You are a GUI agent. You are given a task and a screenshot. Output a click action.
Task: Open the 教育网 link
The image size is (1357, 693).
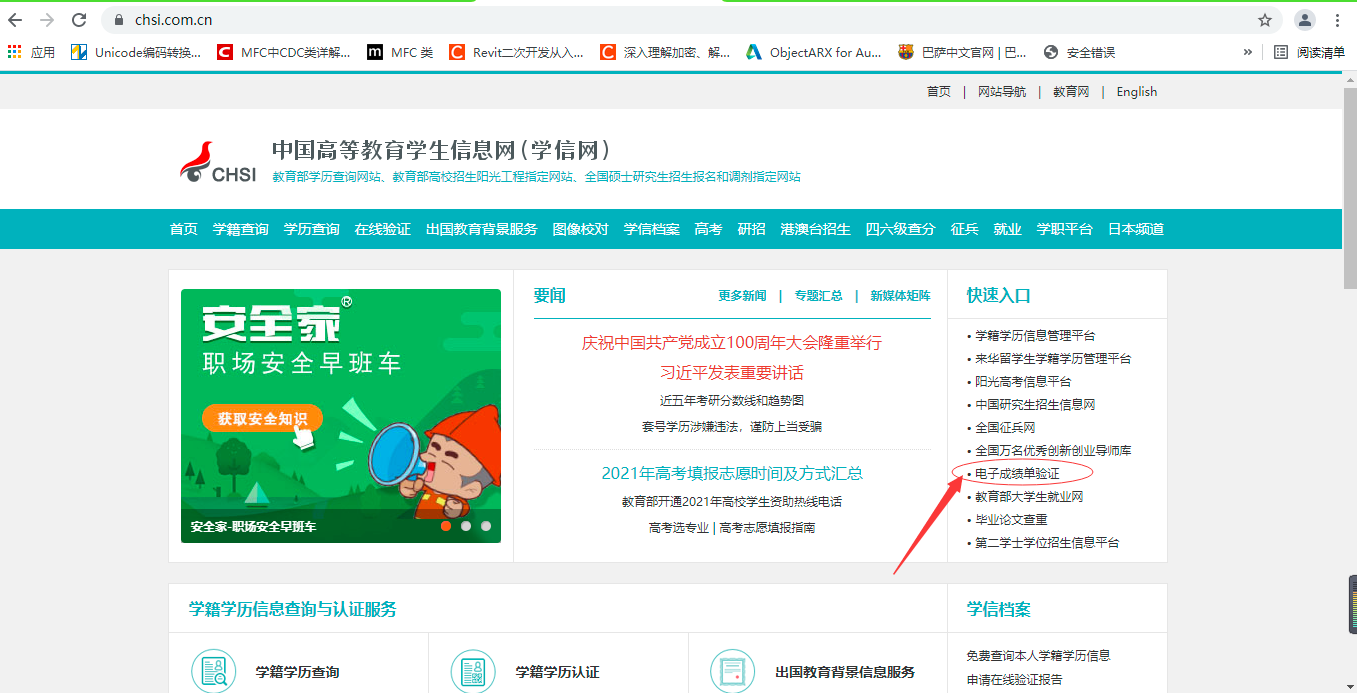[1071, 91]
